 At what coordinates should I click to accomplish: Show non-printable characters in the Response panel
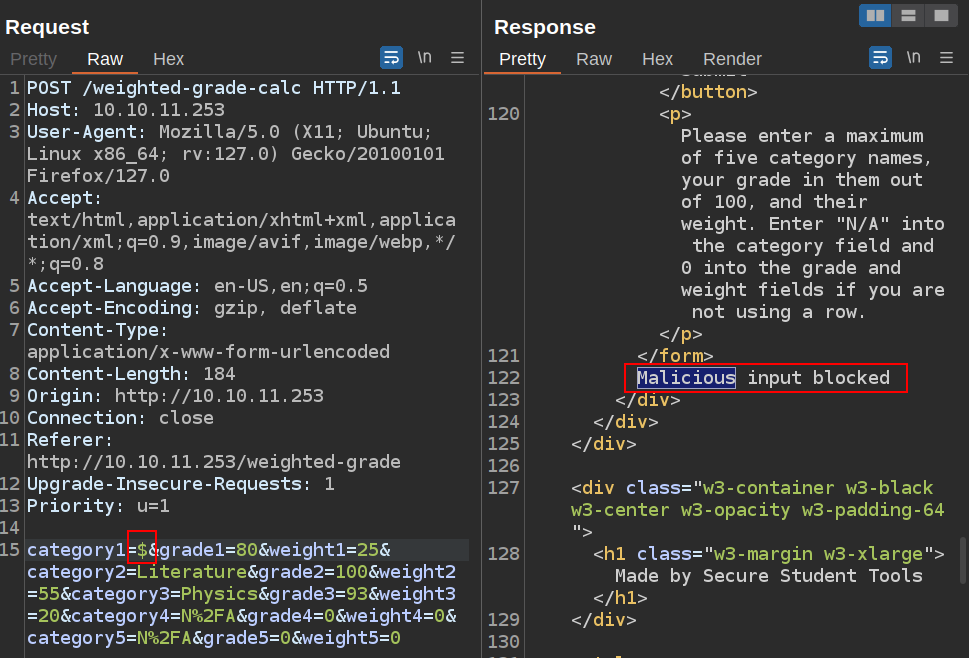[913, 57]
